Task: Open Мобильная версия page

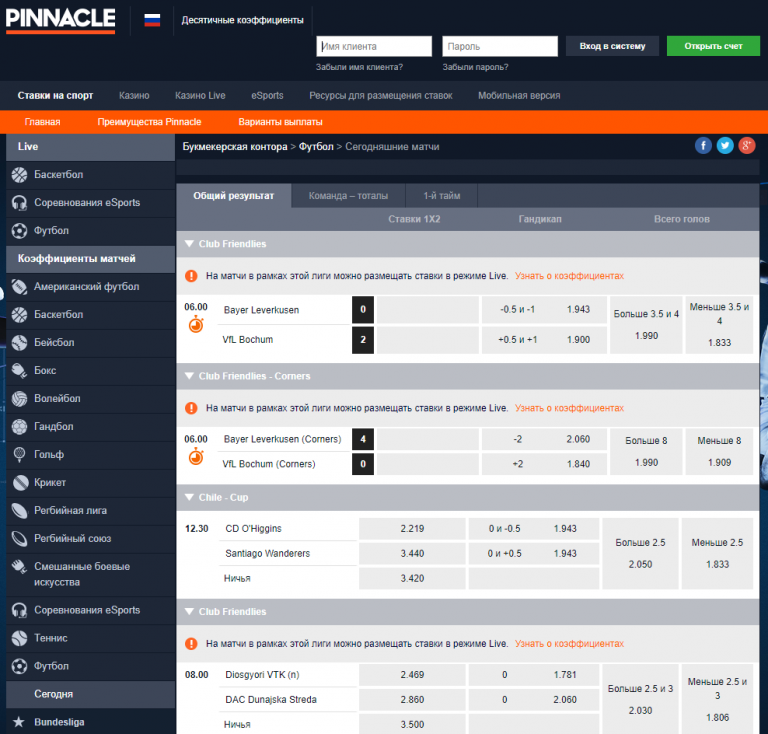Action: [519, 95]
